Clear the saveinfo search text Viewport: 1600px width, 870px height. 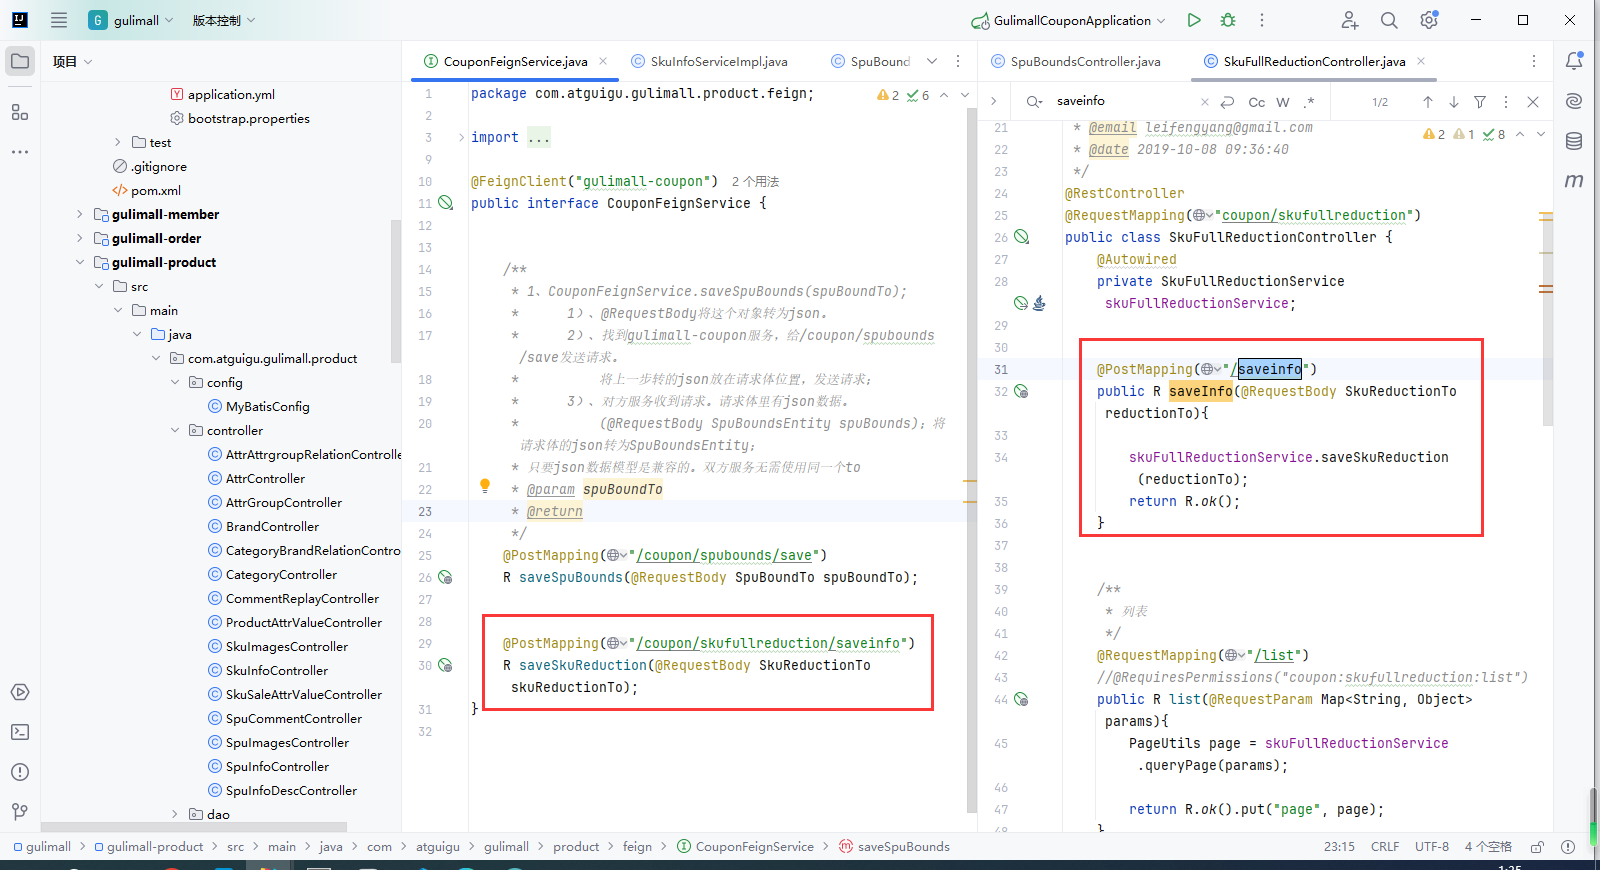click(1205, 102)
